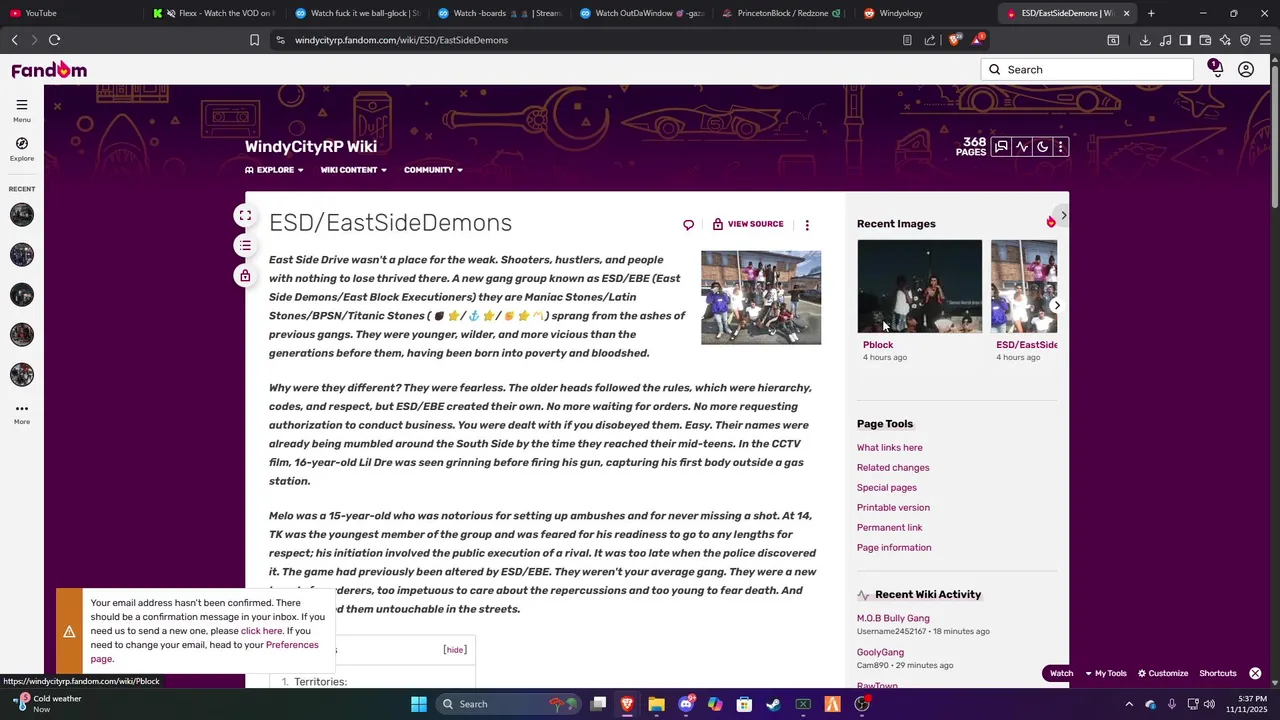Switch to the Flexx VOD tab

click(x=214, y=13)
